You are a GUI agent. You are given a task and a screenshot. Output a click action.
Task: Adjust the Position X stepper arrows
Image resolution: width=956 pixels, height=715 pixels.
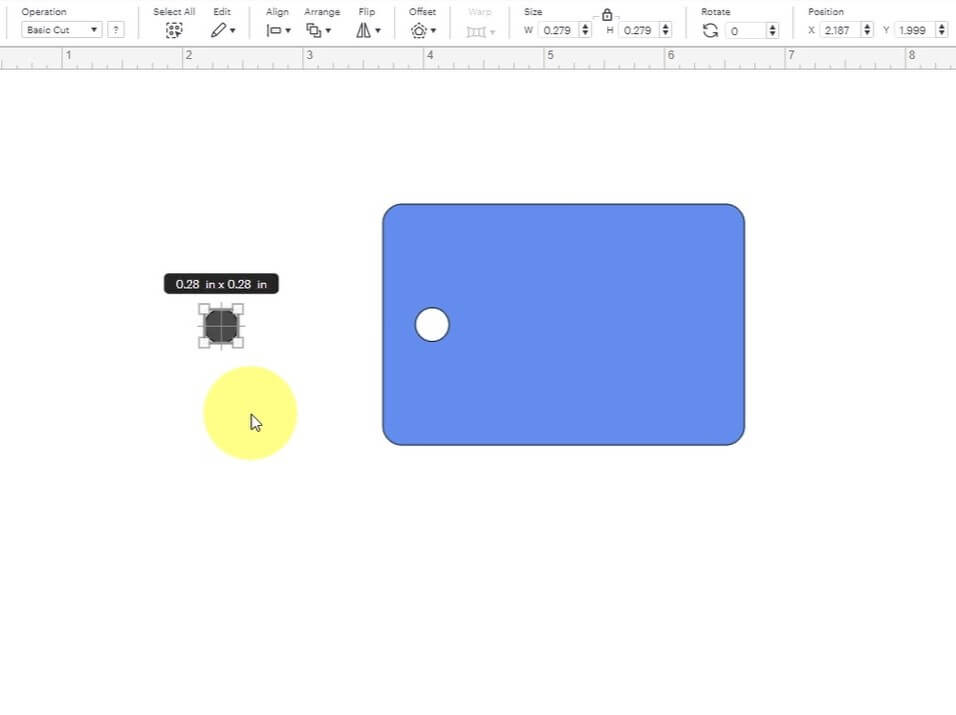pyautogui.click(x=867, y=30)
